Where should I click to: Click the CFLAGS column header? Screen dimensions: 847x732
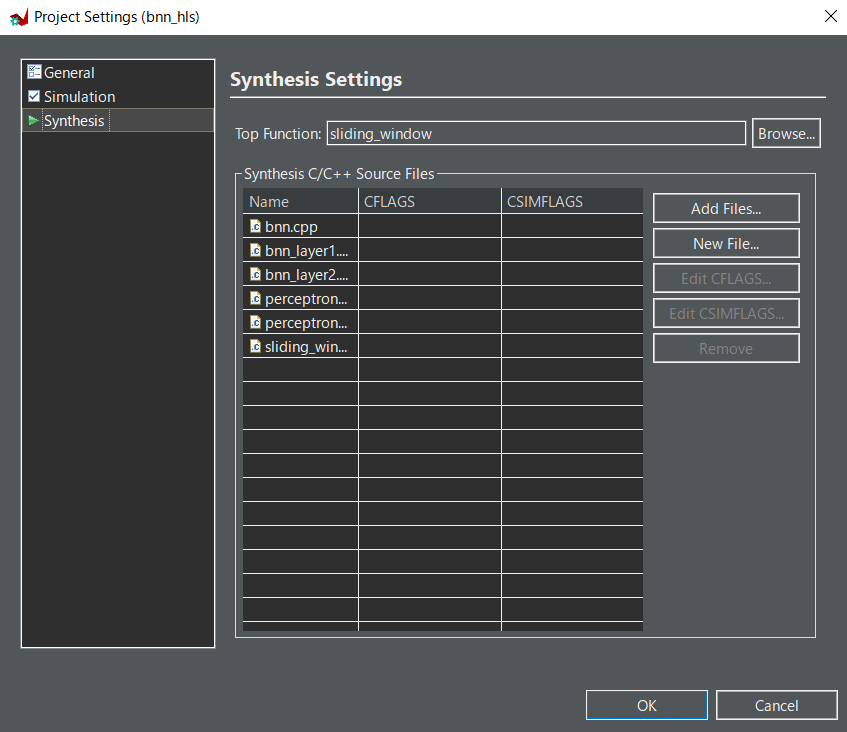430,201
